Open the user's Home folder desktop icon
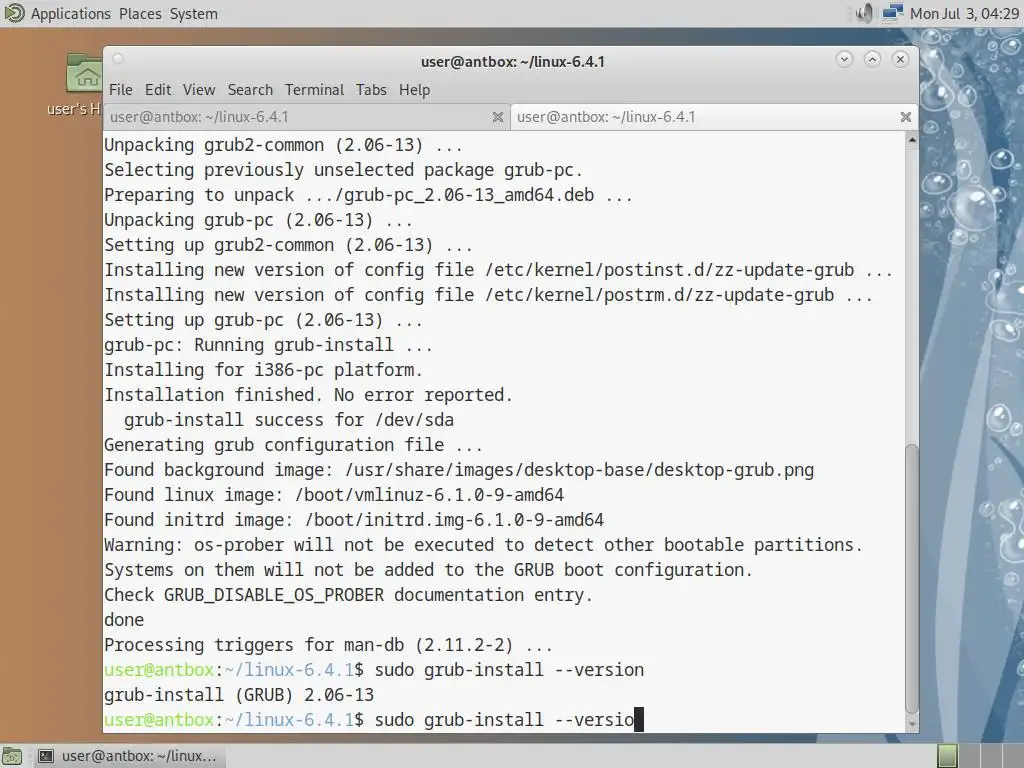 (84, 73)
